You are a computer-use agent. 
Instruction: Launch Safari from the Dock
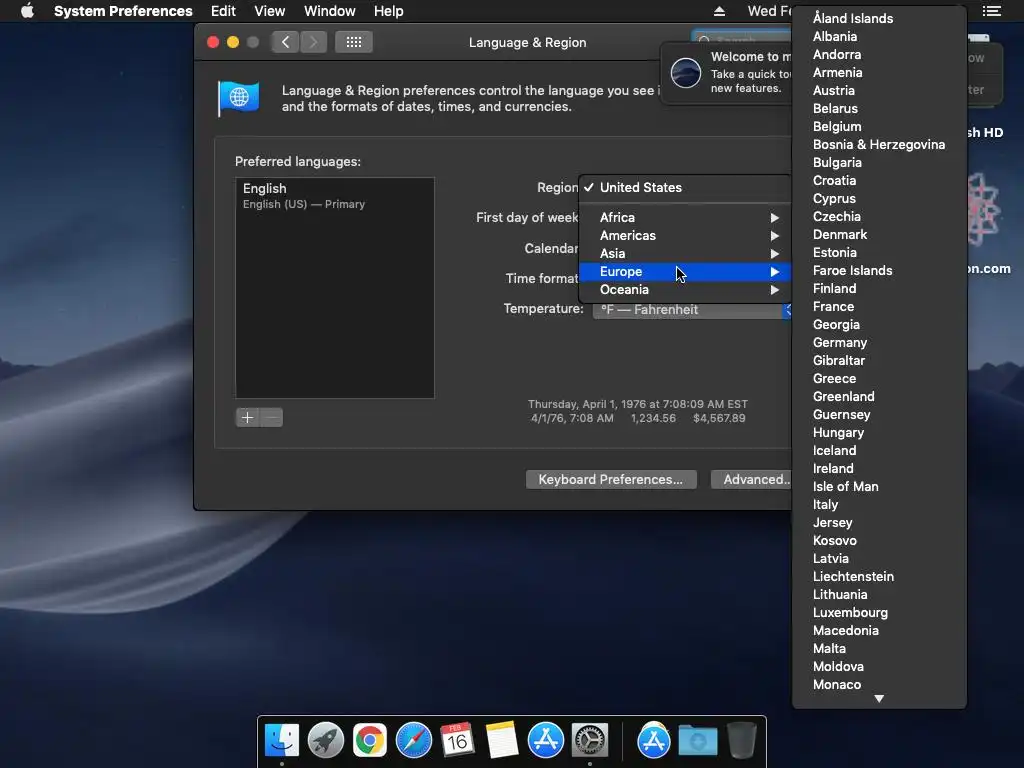(x=413, y=740)
